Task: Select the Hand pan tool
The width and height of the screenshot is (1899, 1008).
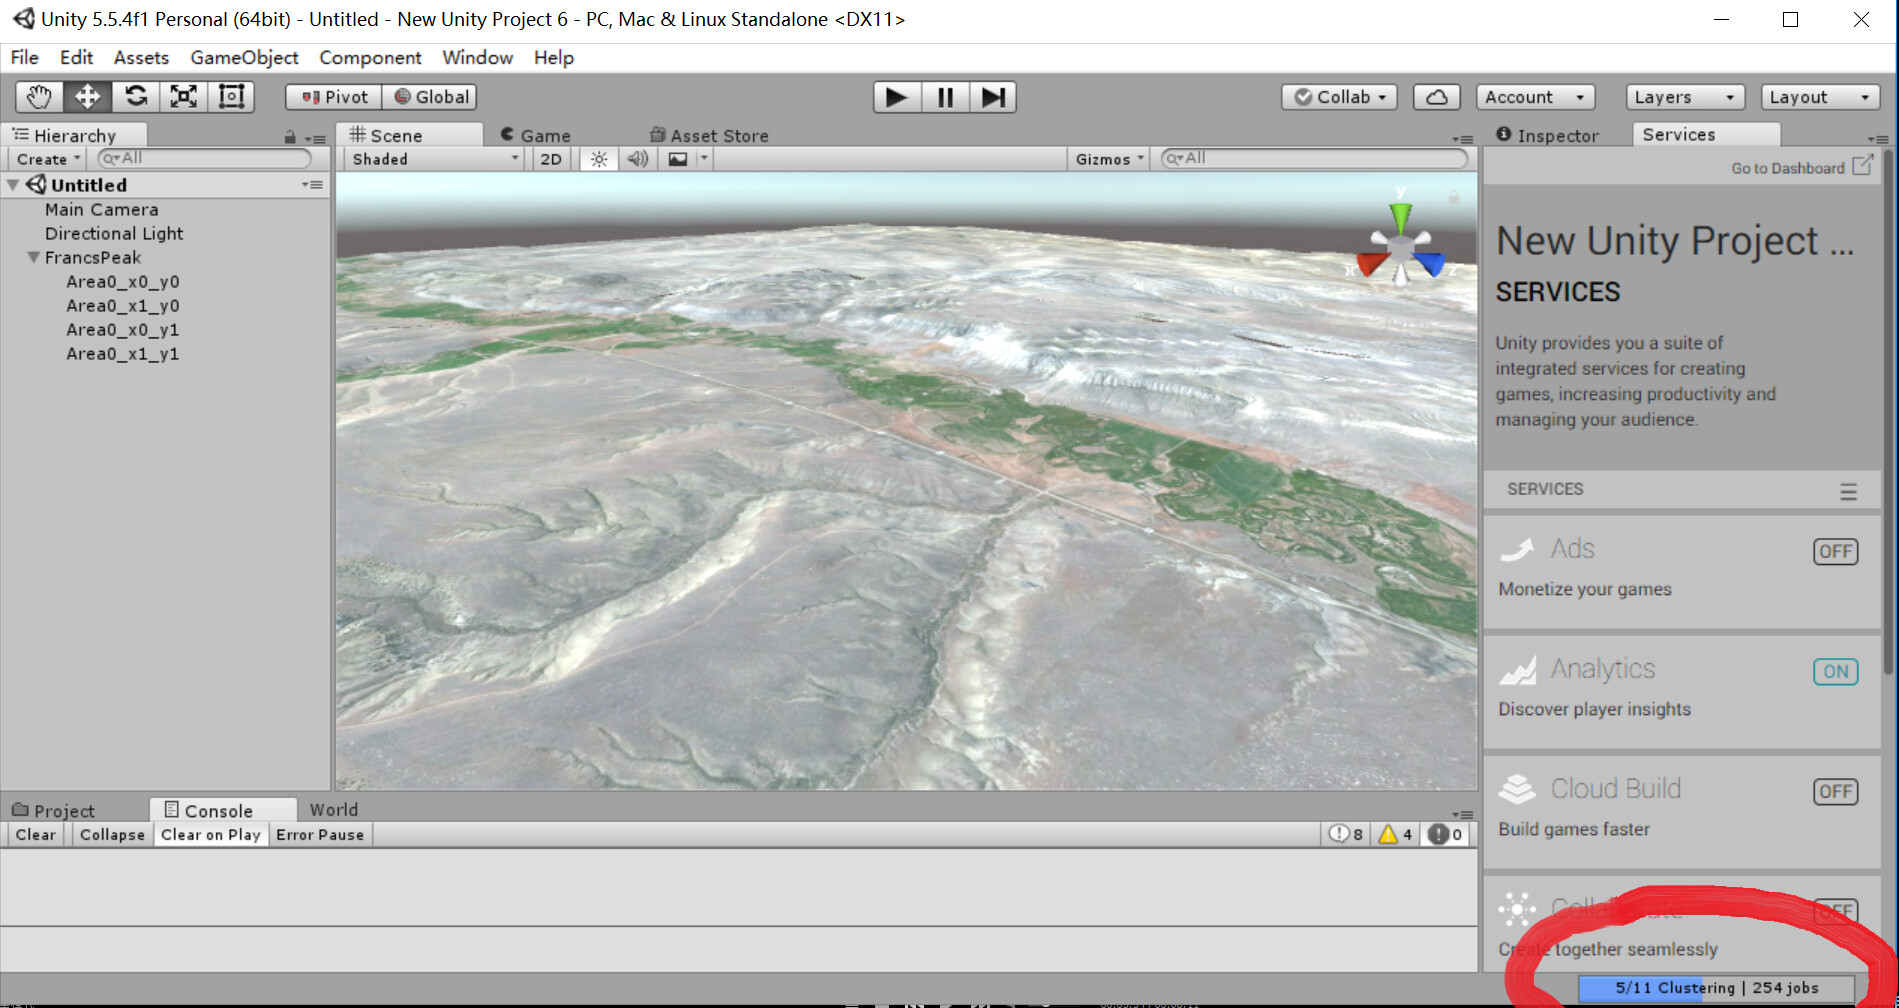Action: click(x=39, y=96)
